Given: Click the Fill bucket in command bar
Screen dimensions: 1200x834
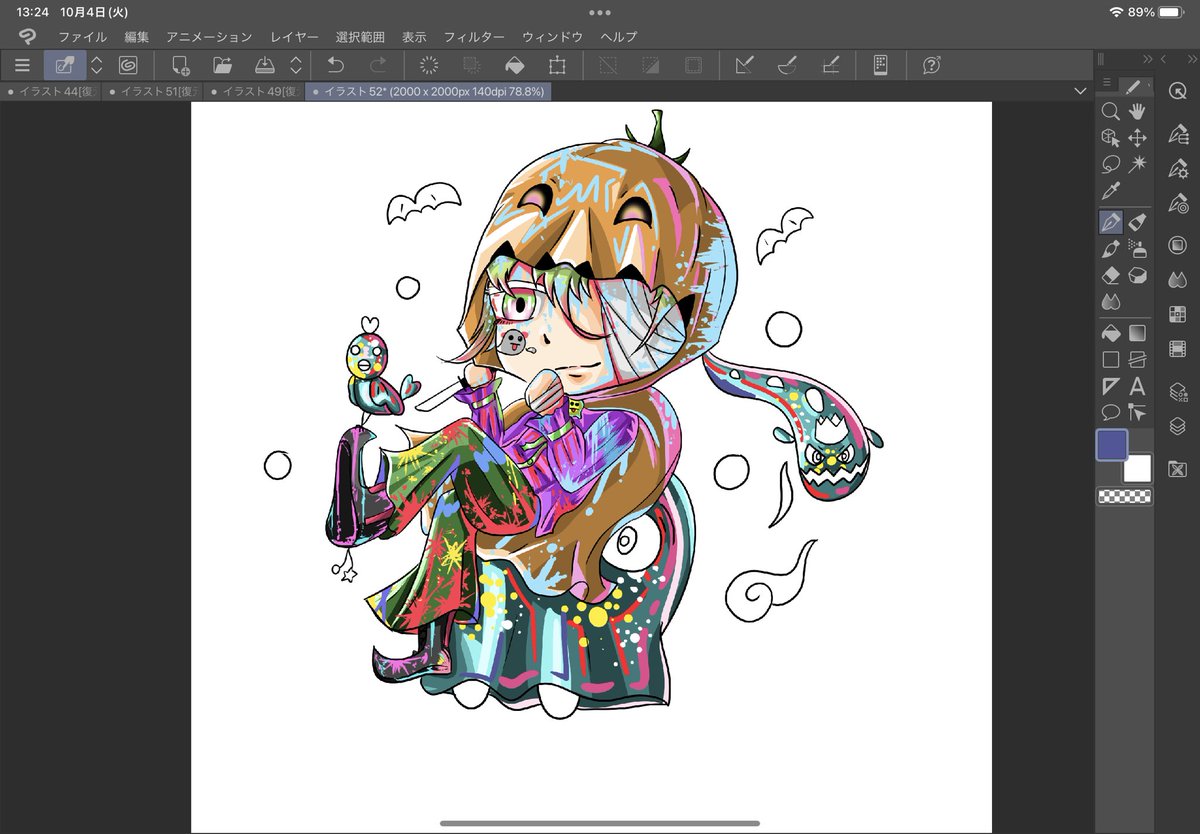Looking at the screenshot, I should coord(514,65).
